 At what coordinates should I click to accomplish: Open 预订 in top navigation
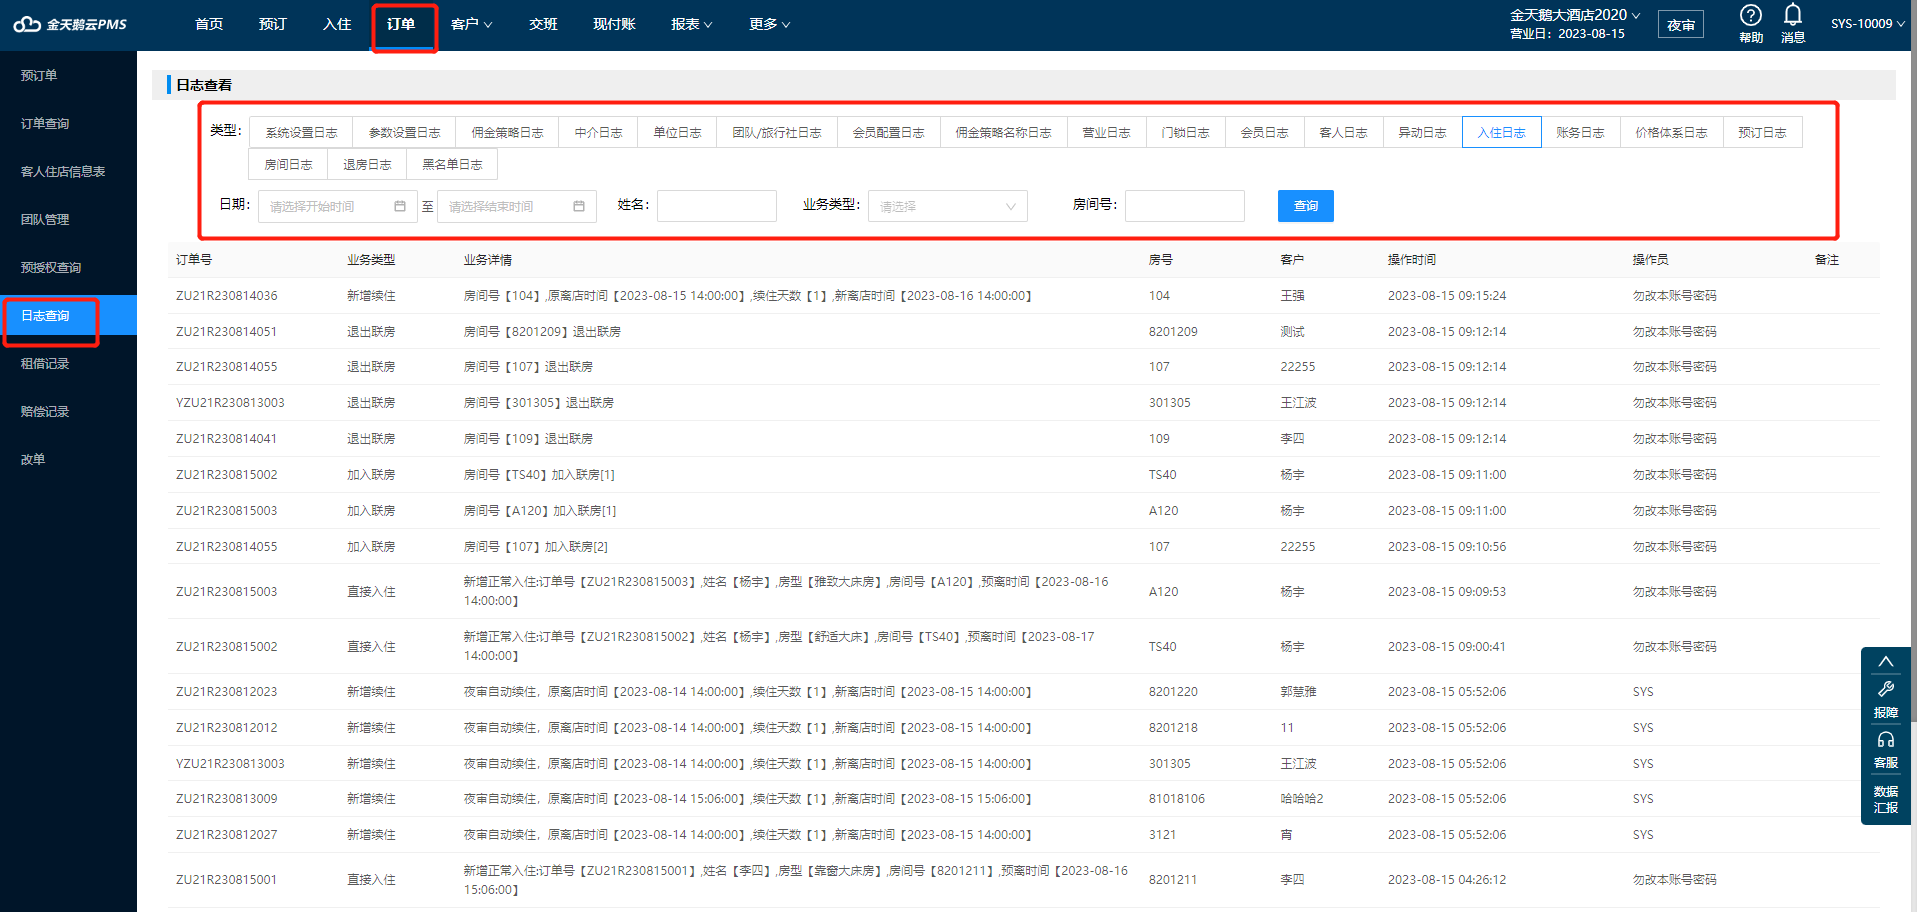pyautogui.click(x=272, y=24)
